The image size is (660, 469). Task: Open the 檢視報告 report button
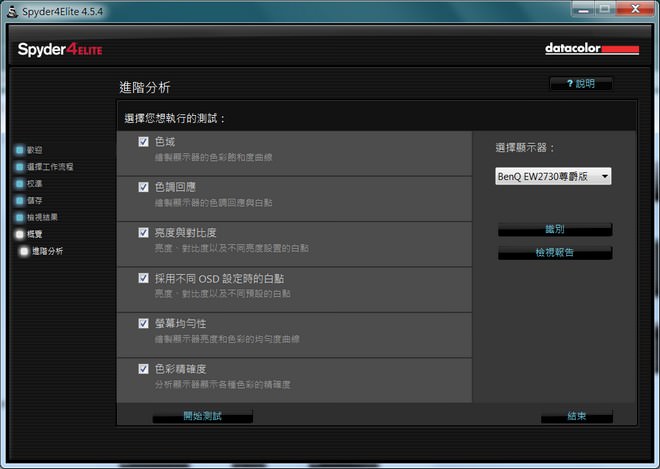point(555,253)
